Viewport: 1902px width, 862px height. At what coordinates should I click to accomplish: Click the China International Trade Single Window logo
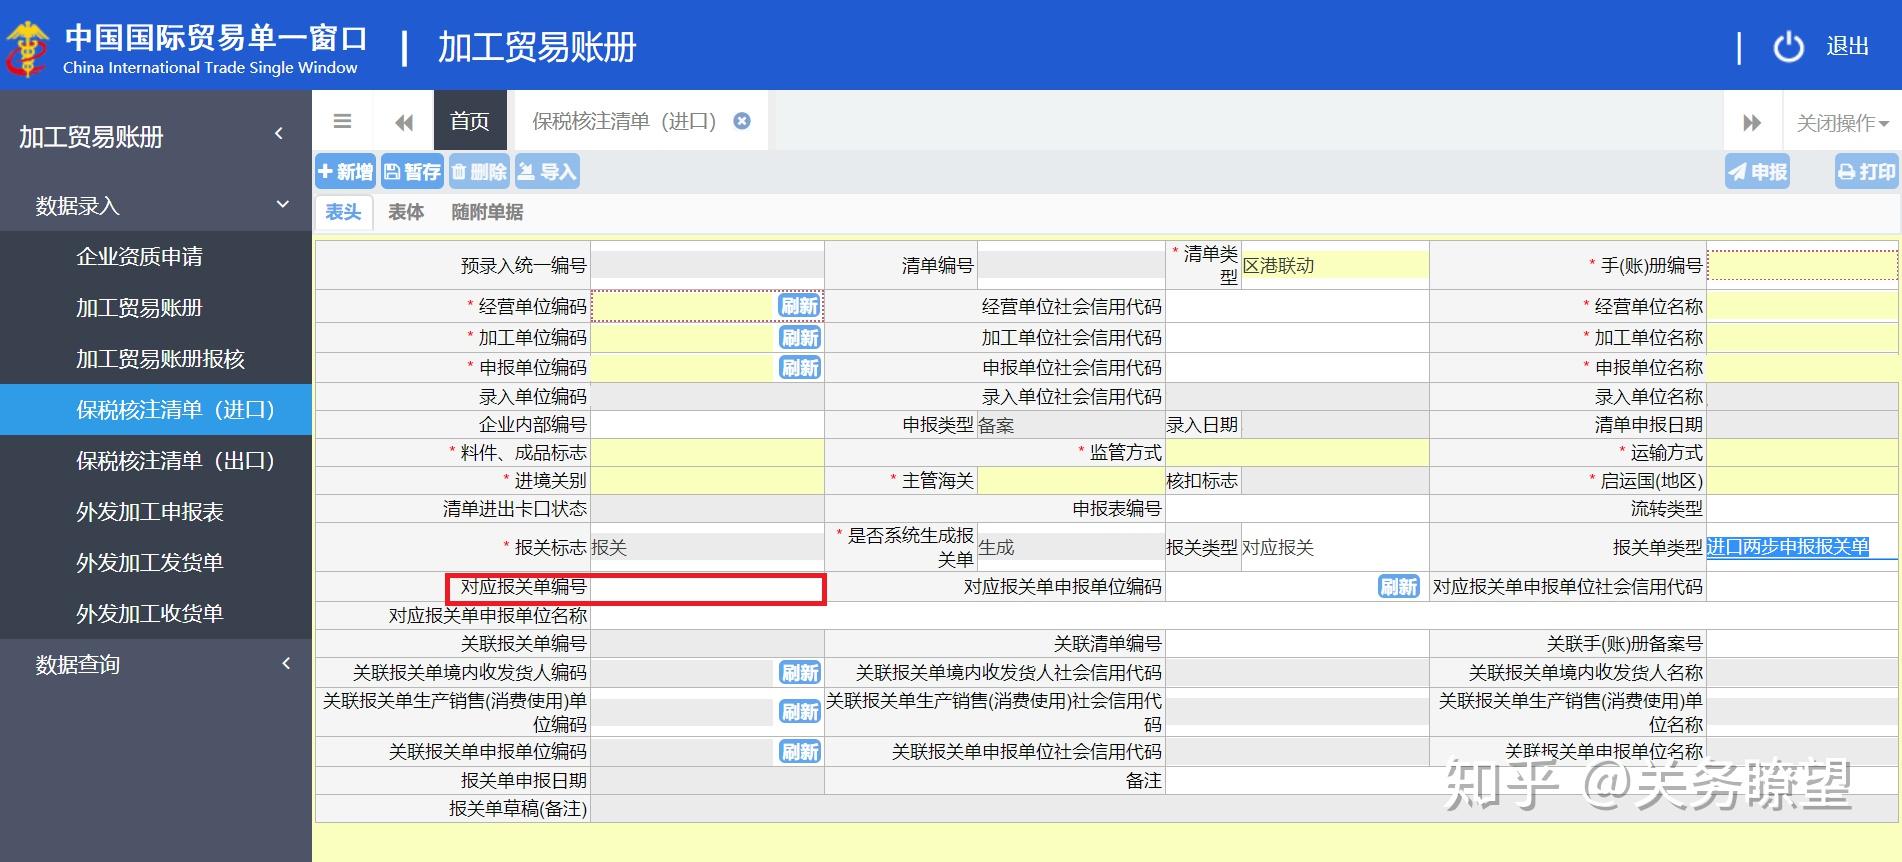tap(186, 47)
